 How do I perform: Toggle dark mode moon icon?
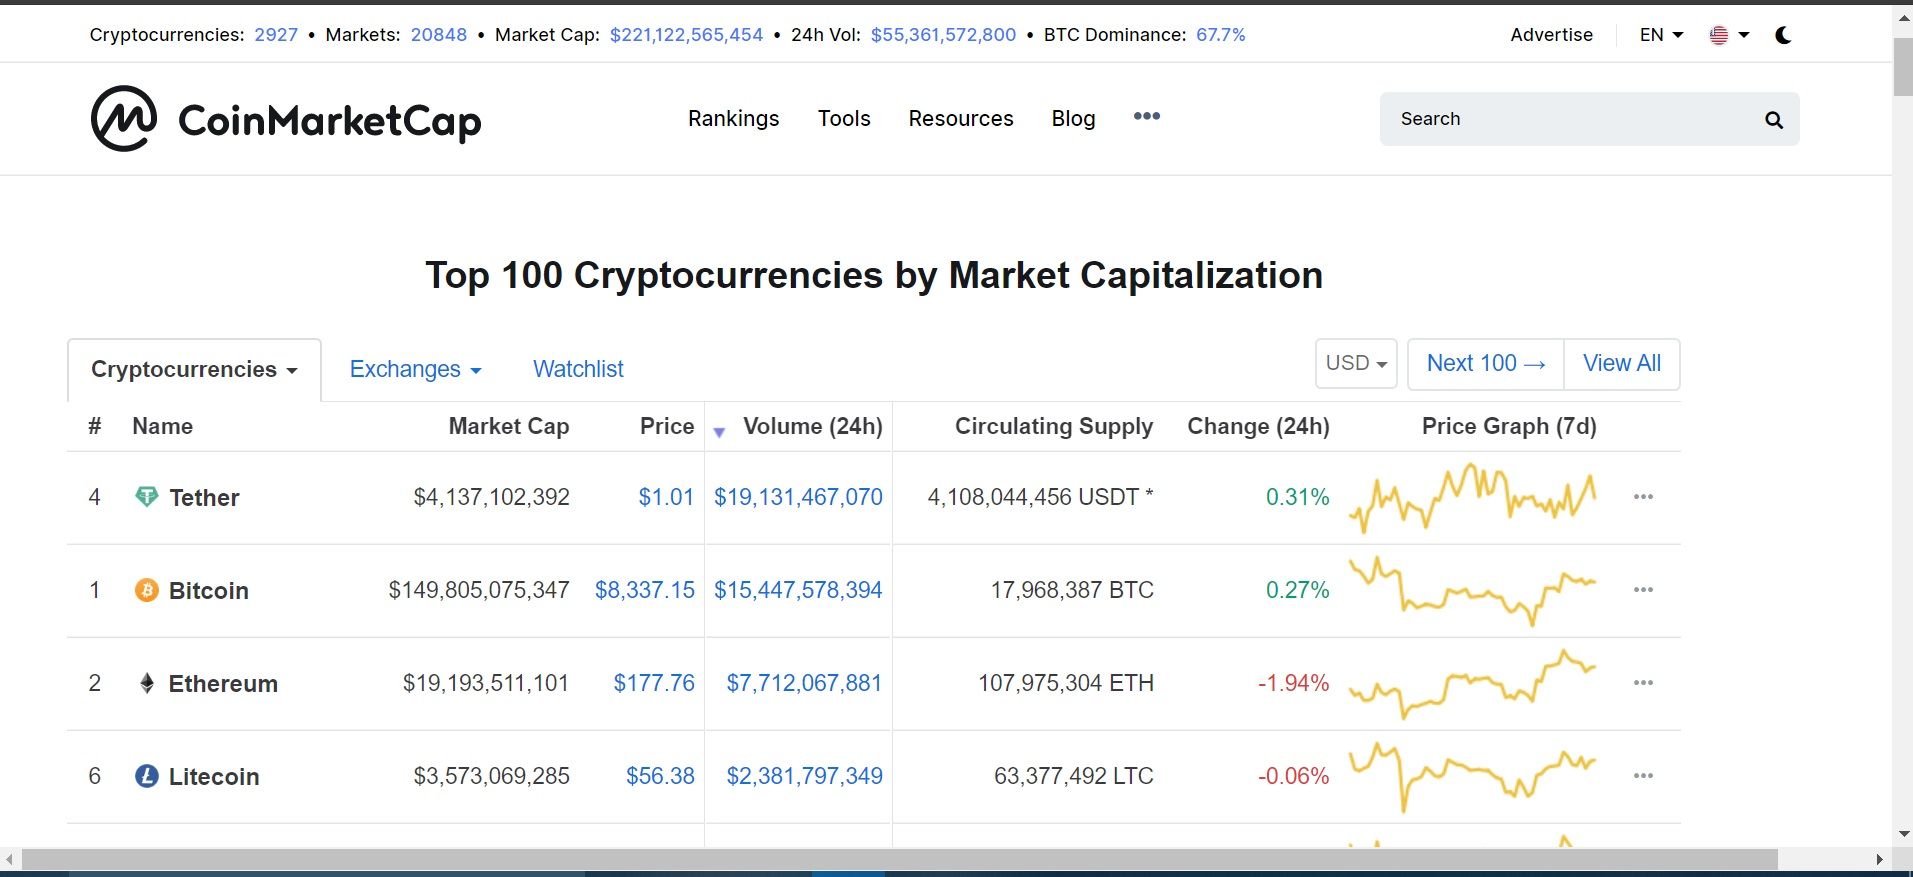pyautogui.click(x=1783, y=35)
